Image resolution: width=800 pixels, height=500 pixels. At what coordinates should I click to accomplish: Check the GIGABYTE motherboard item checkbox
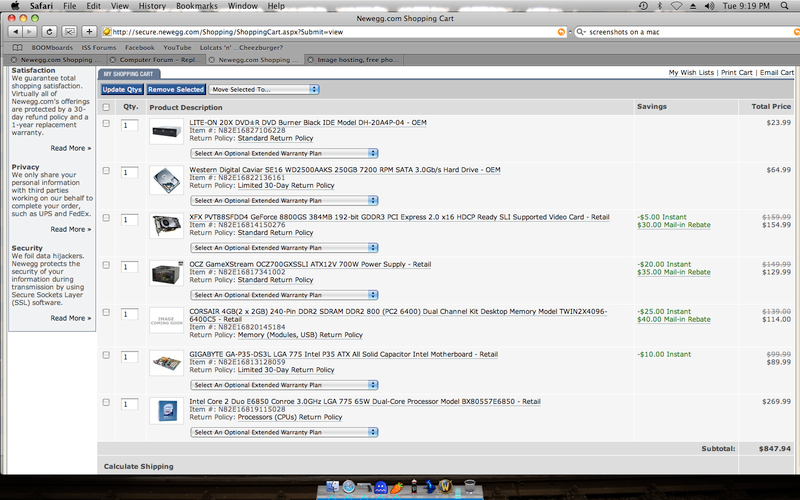click(x=106, y=355)
